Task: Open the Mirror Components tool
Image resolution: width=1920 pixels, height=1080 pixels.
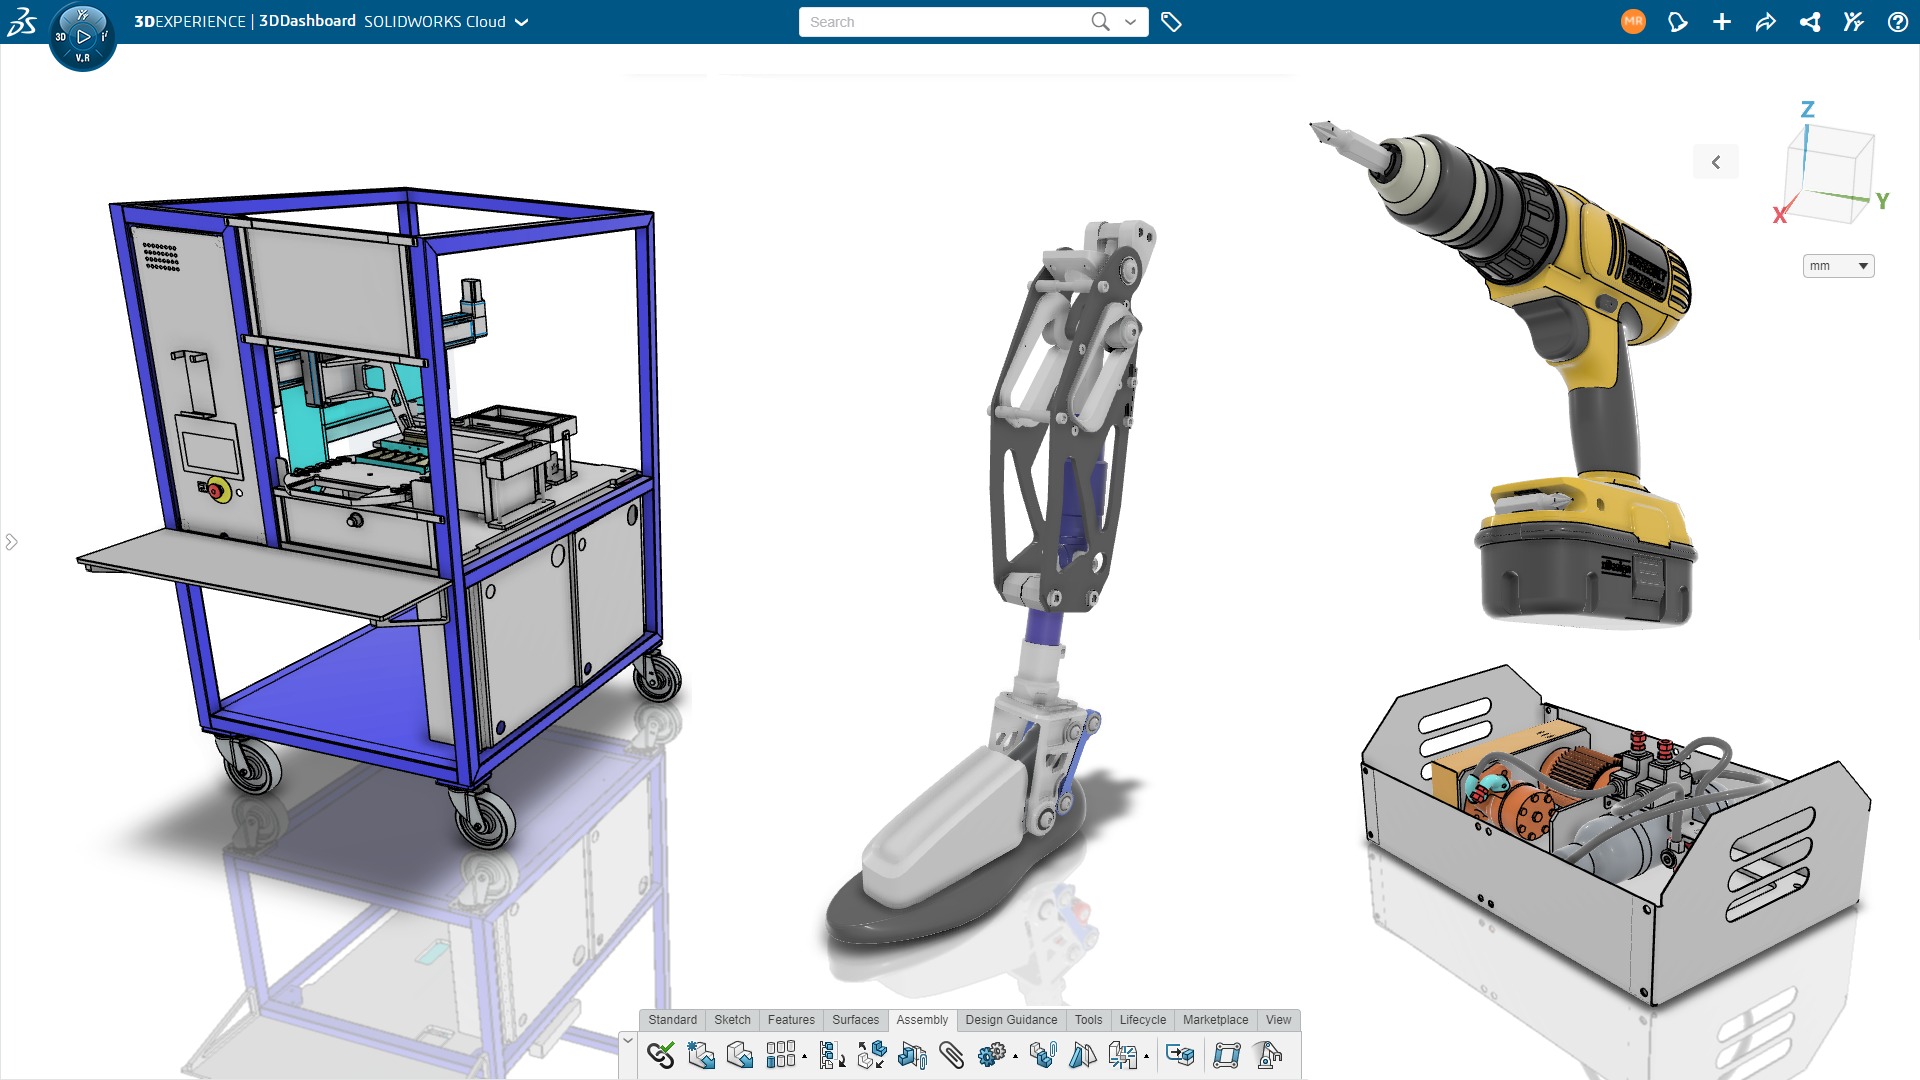Action: (1082, 1055)
